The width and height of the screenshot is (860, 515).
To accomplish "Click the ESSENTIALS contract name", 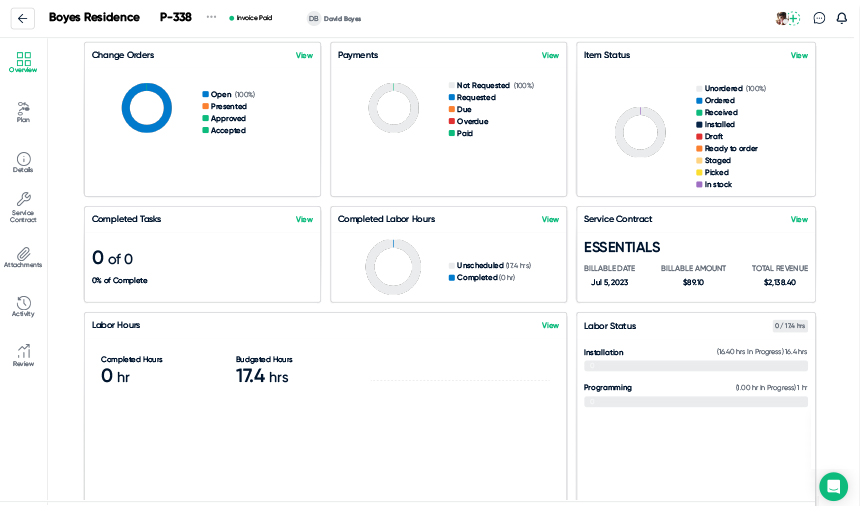I will (622, 247).
